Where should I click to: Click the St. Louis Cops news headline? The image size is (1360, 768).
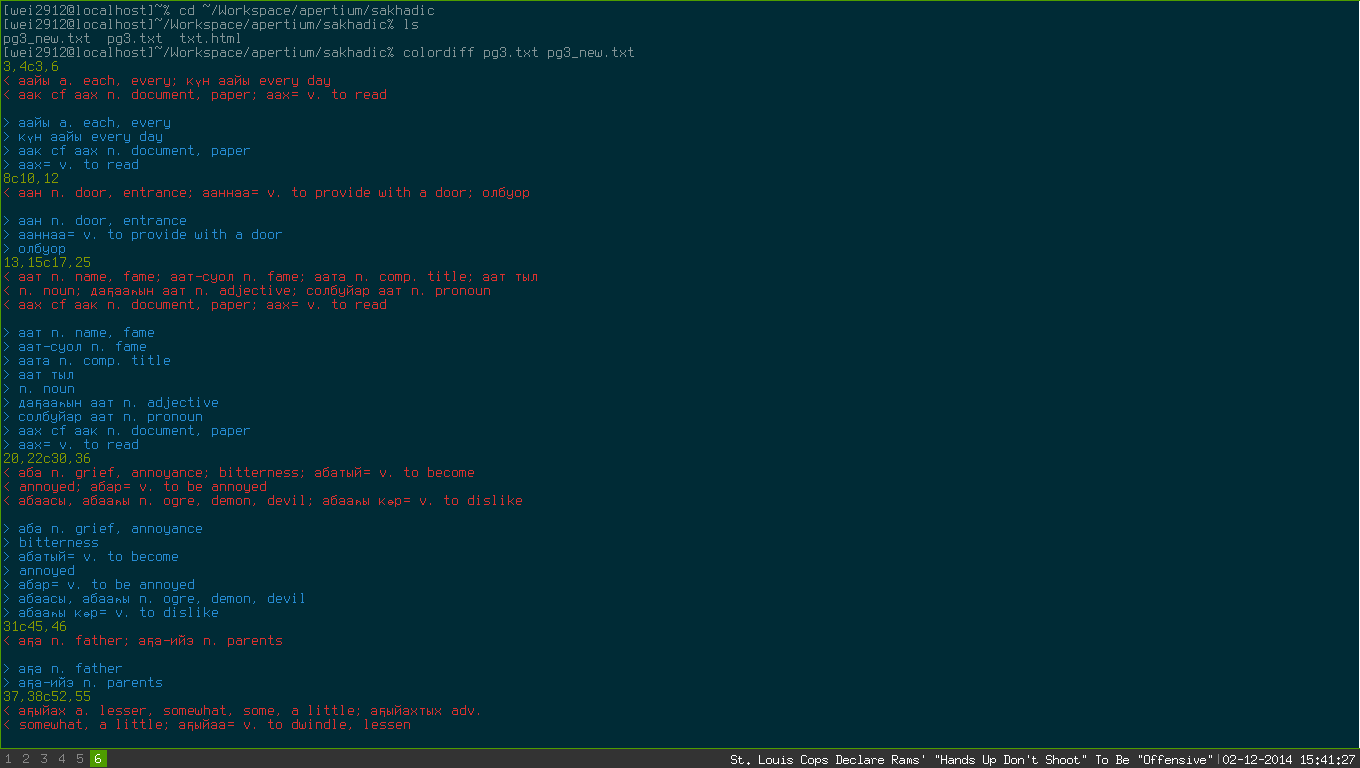(973, 760)
